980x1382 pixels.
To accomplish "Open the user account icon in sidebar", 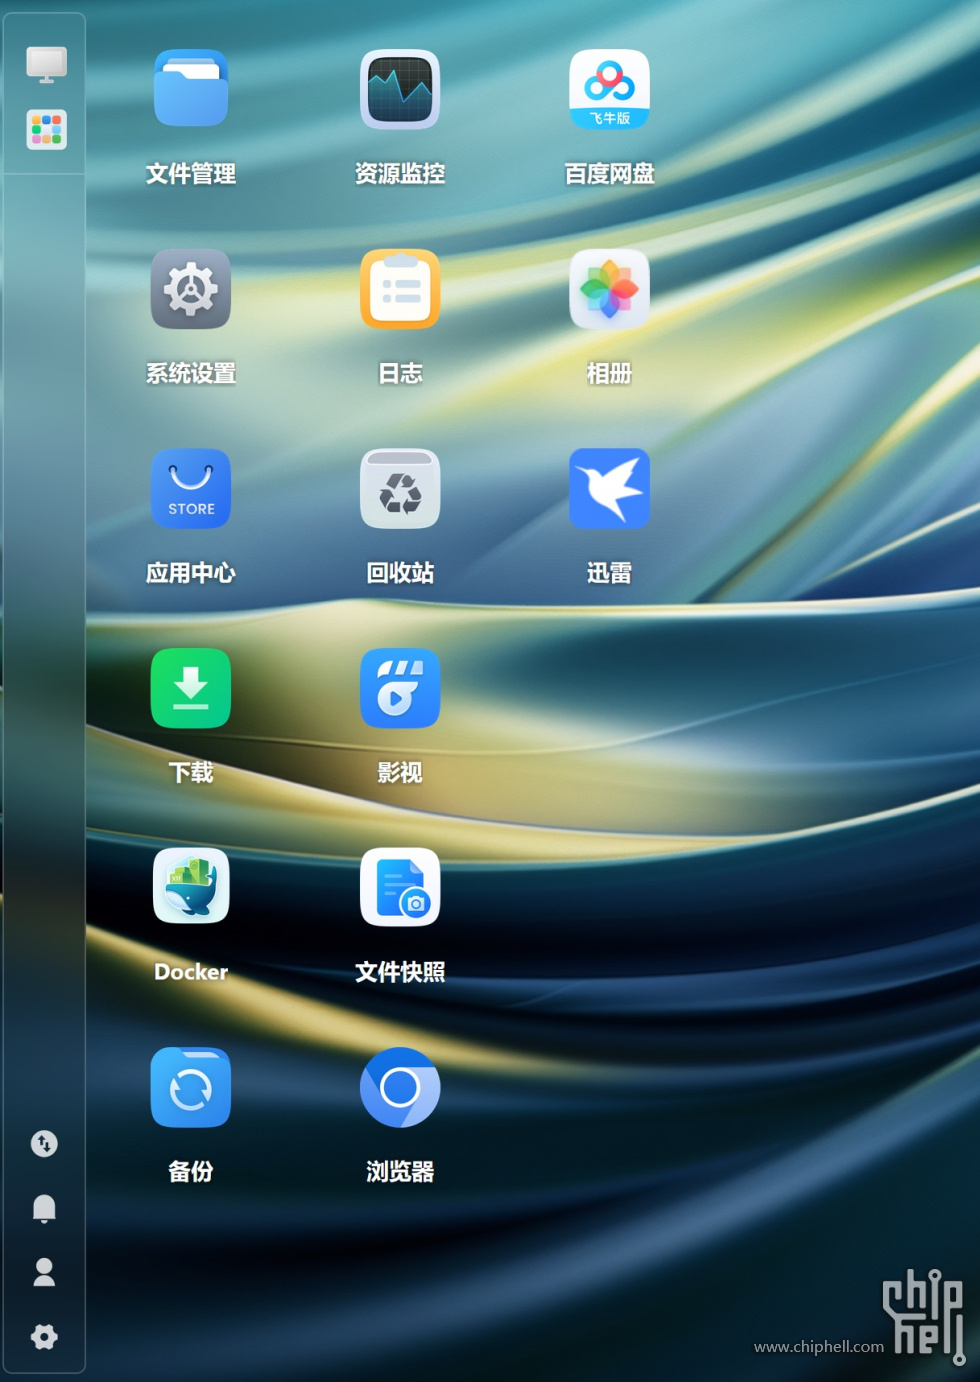I will (44, 1272).
